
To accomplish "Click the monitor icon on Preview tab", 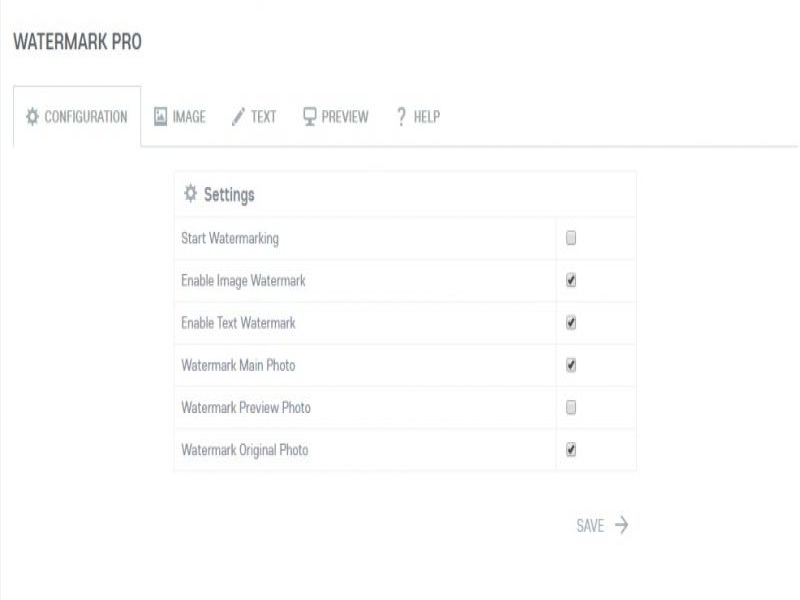I will (310, 117).
